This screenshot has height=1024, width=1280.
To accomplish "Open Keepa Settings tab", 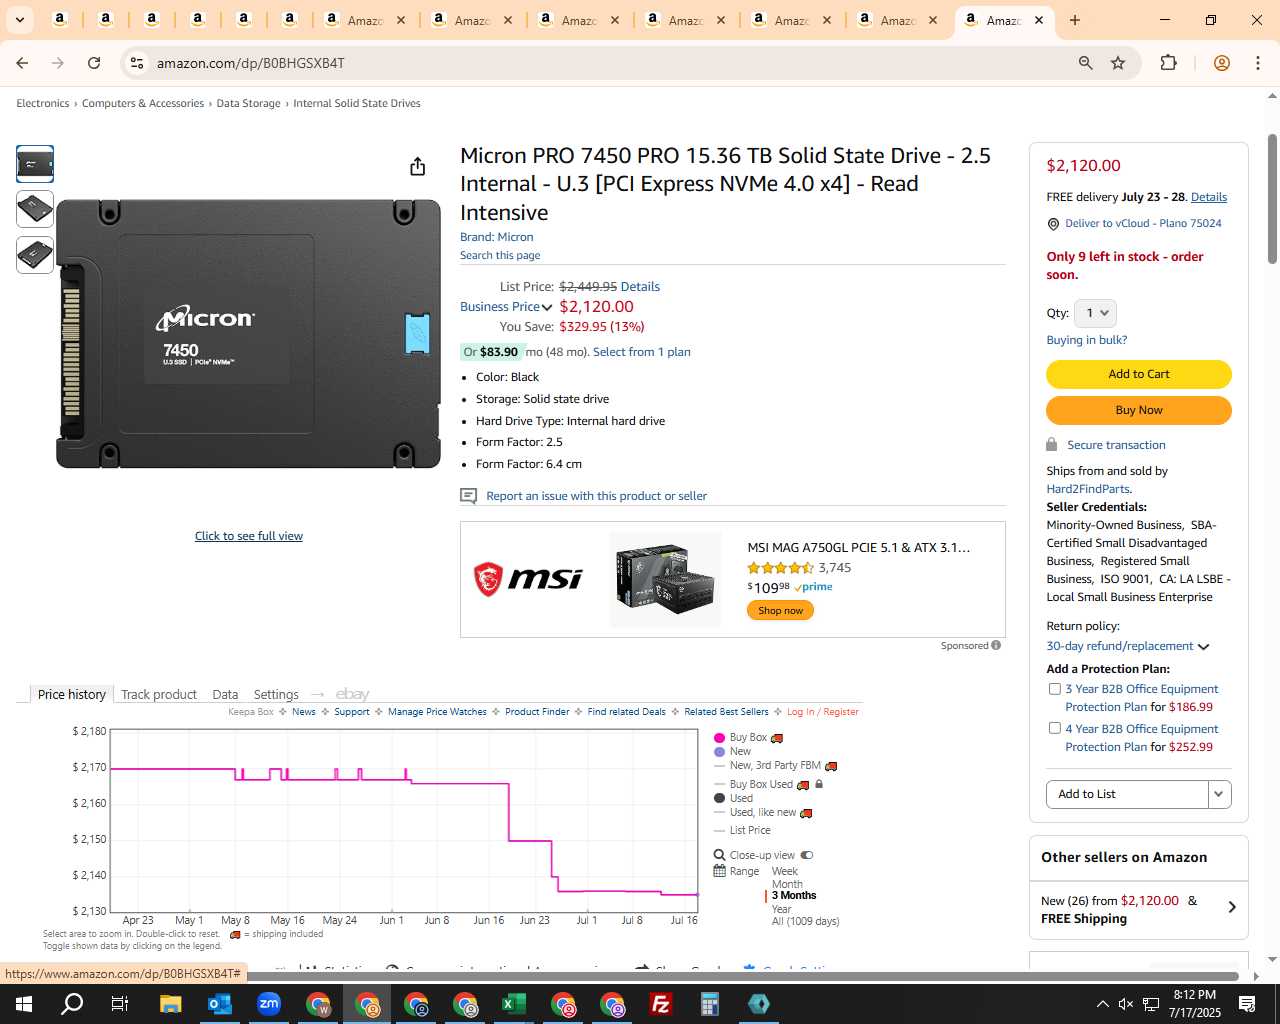I will (x=276, y=694).
